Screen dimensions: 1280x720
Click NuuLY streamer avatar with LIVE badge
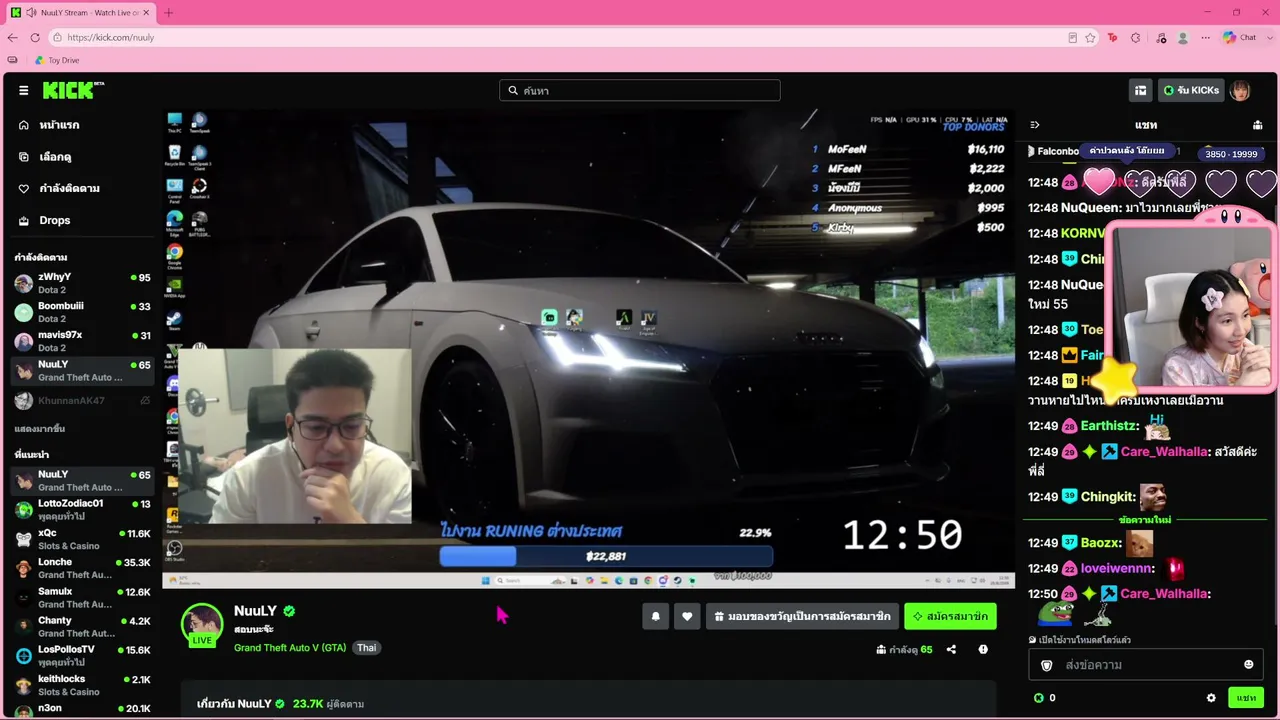pos(202,625)
